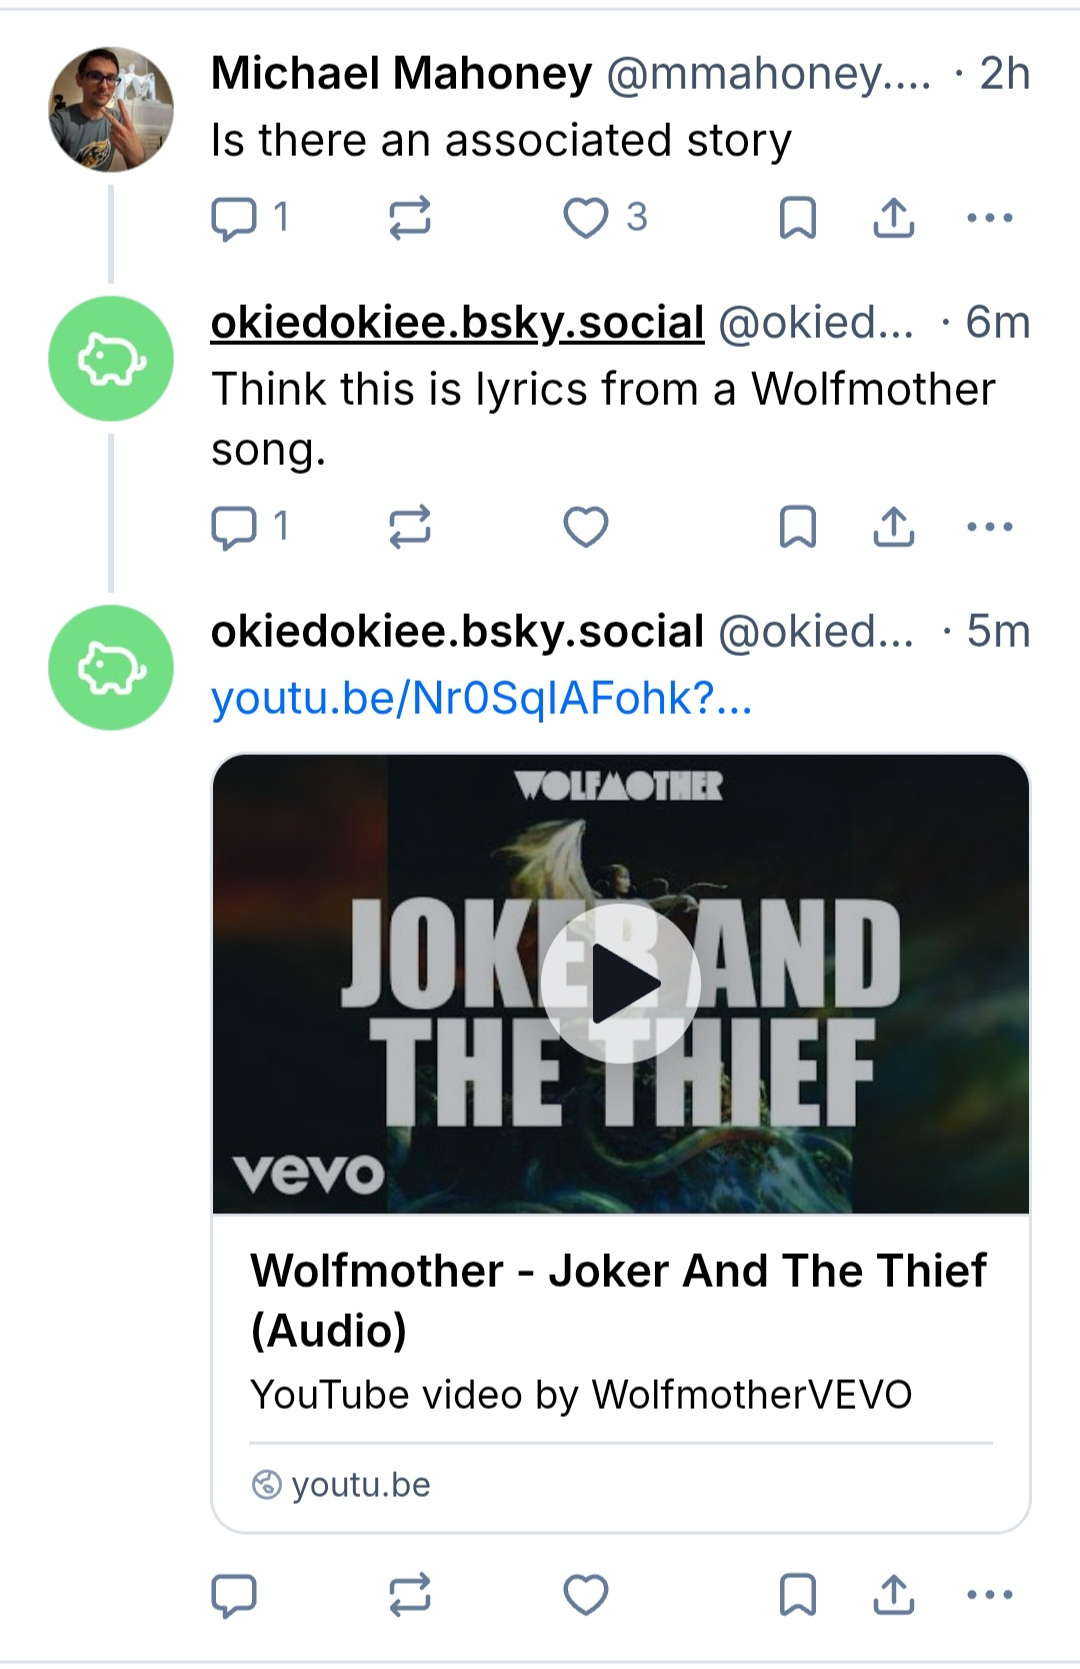
Task: Repost the Wolfmother song lyrics post
Action: click(x=409, y=527)
